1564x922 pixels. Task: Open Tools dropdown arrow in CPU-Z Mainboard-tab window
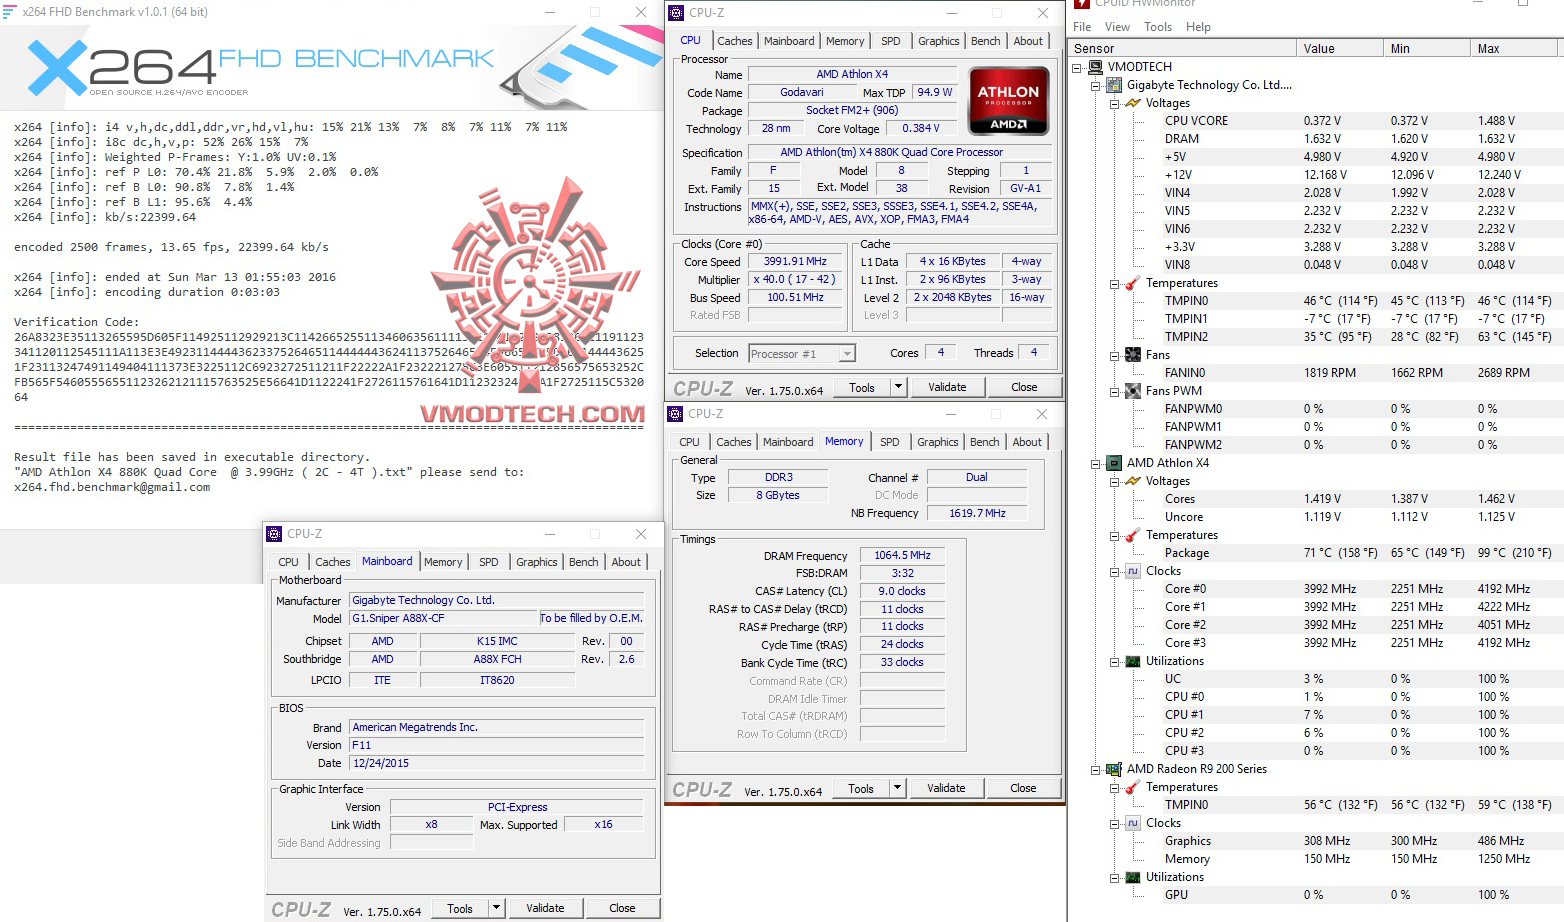pyautogui.click(x=495, y=908)
